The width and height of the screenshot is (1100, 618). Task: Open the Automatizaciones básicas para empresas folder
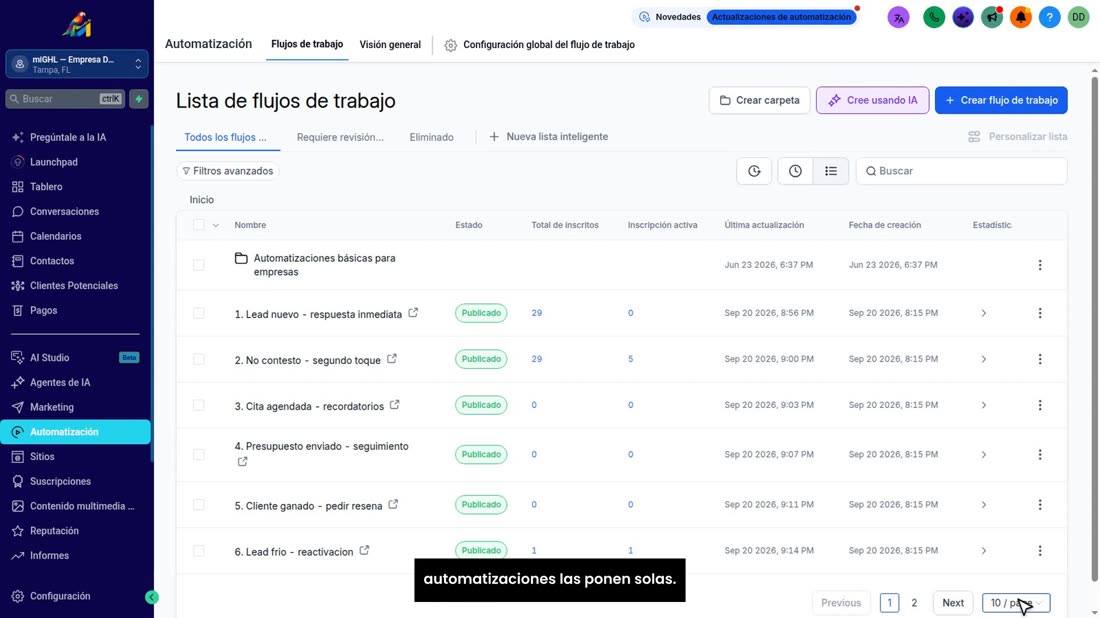[x=324, y=265]
